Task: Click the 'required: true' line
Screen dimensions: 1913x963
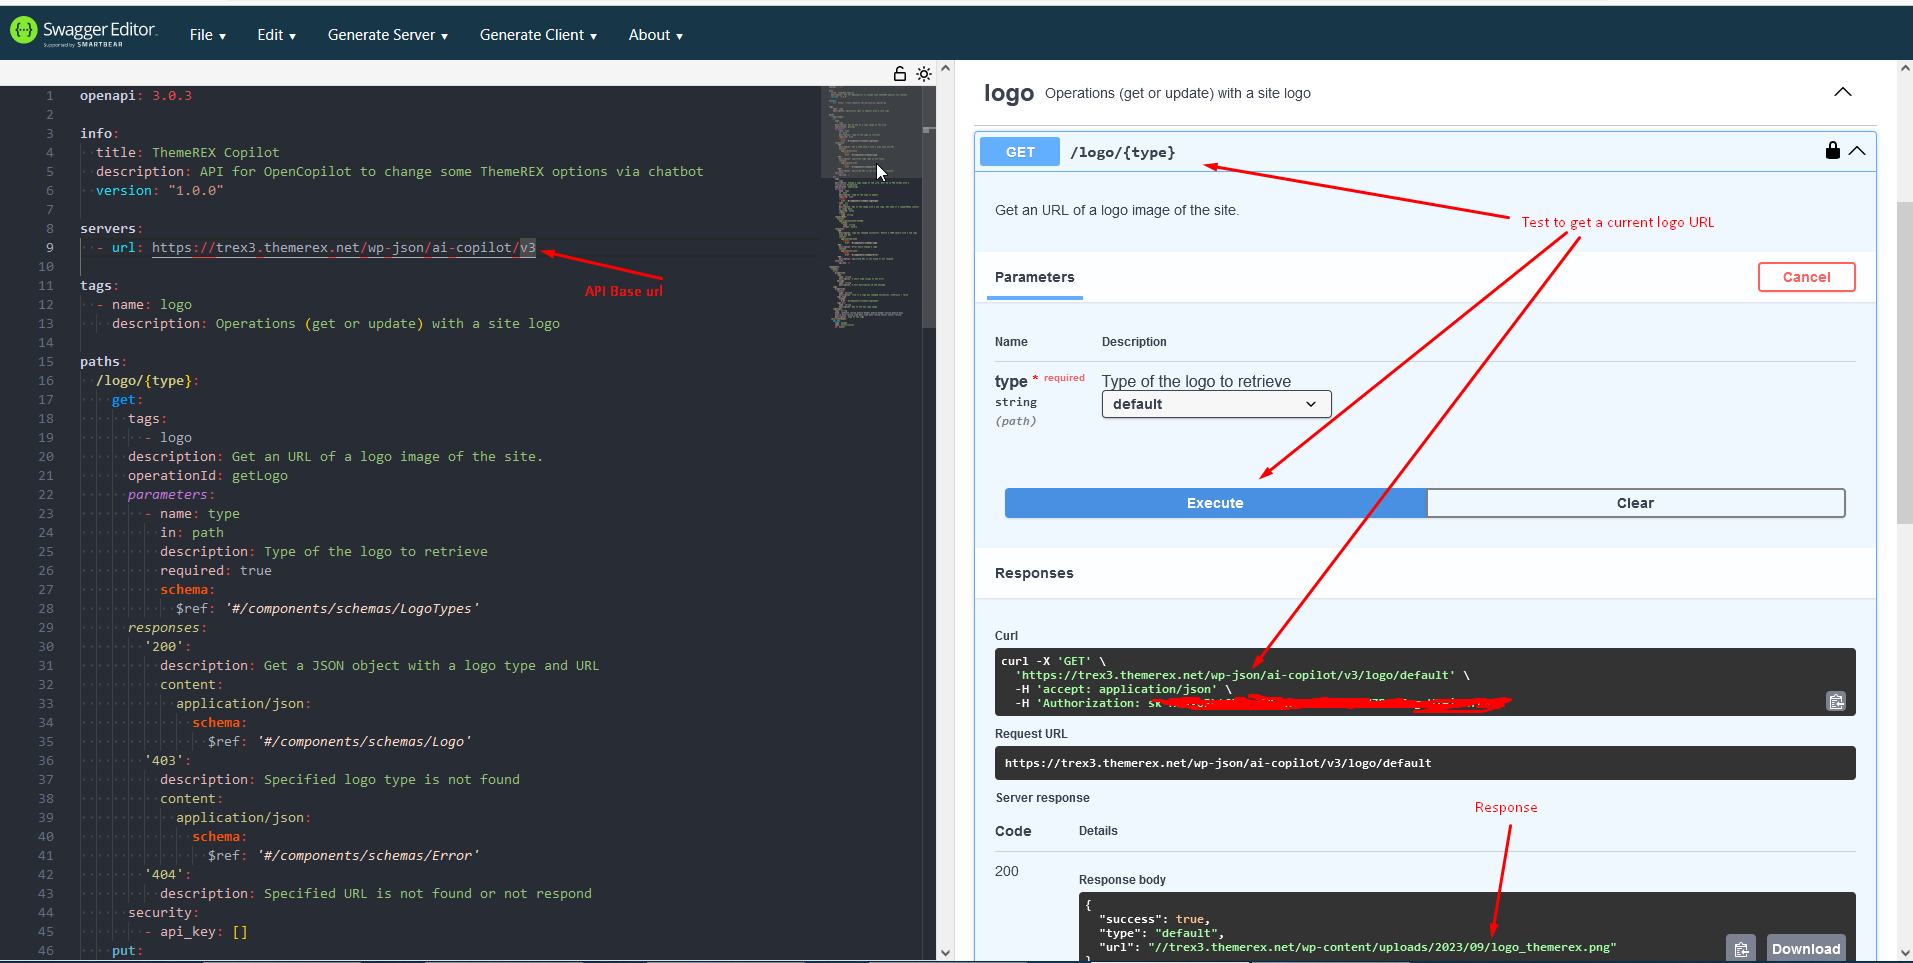Action: (x=216, y=571)
